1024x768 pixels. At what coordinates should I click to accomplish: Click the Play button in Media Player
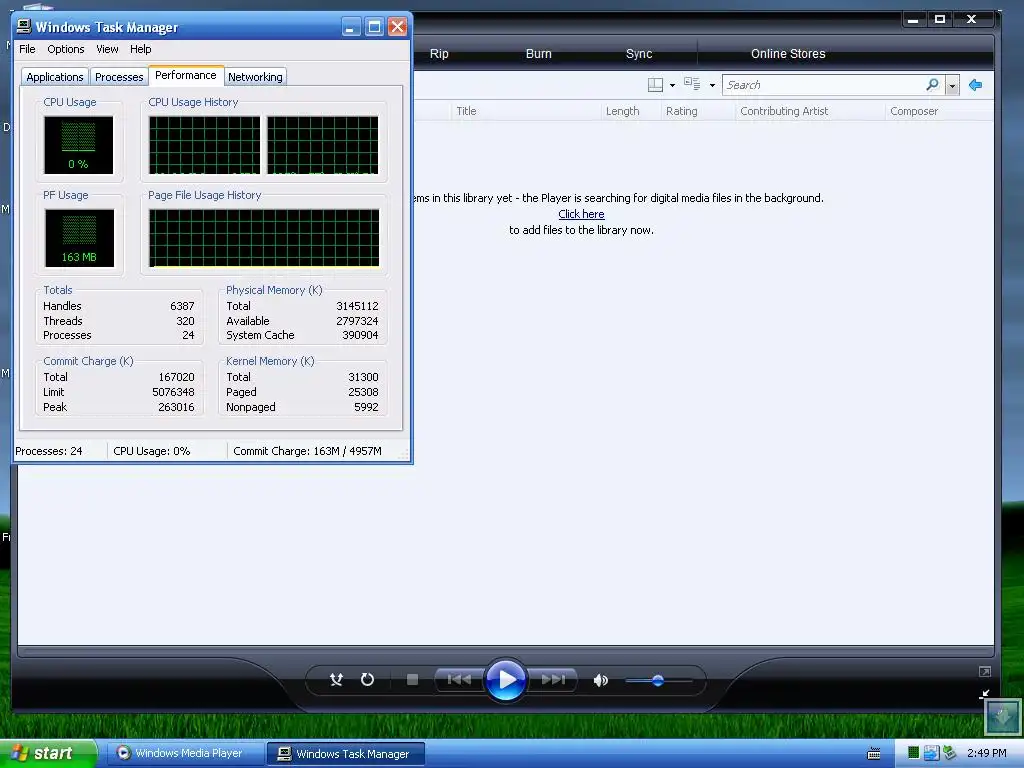[x=506, y=680]
